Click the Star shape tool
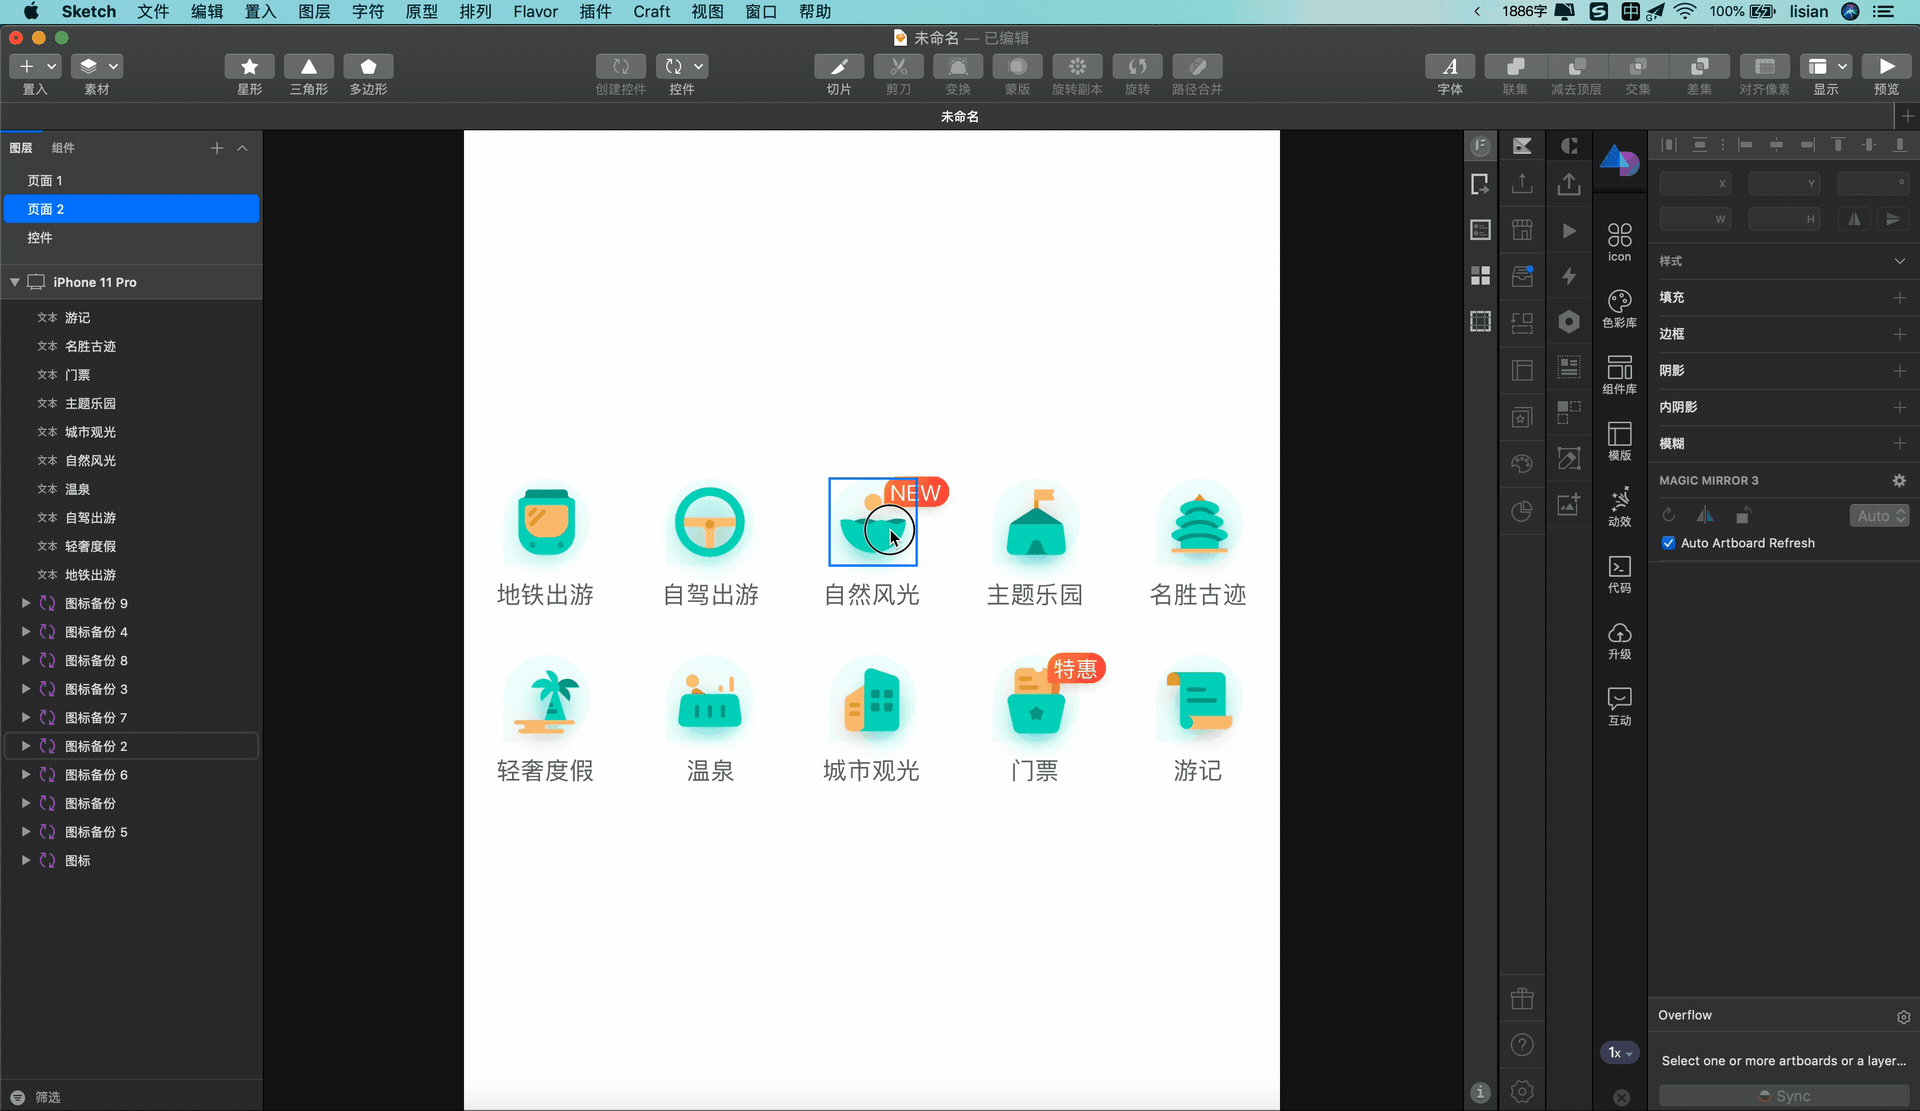 pos(249,67)
